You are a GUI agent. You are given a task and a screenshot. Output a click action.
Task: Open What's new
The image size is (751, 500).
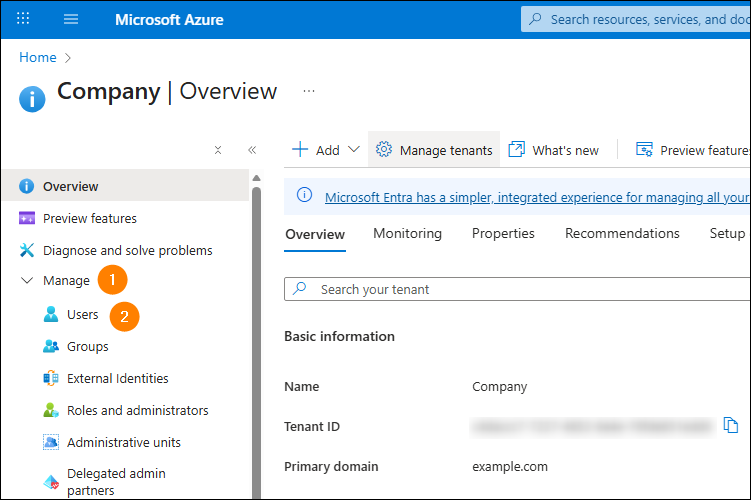(x=554, y=150)
